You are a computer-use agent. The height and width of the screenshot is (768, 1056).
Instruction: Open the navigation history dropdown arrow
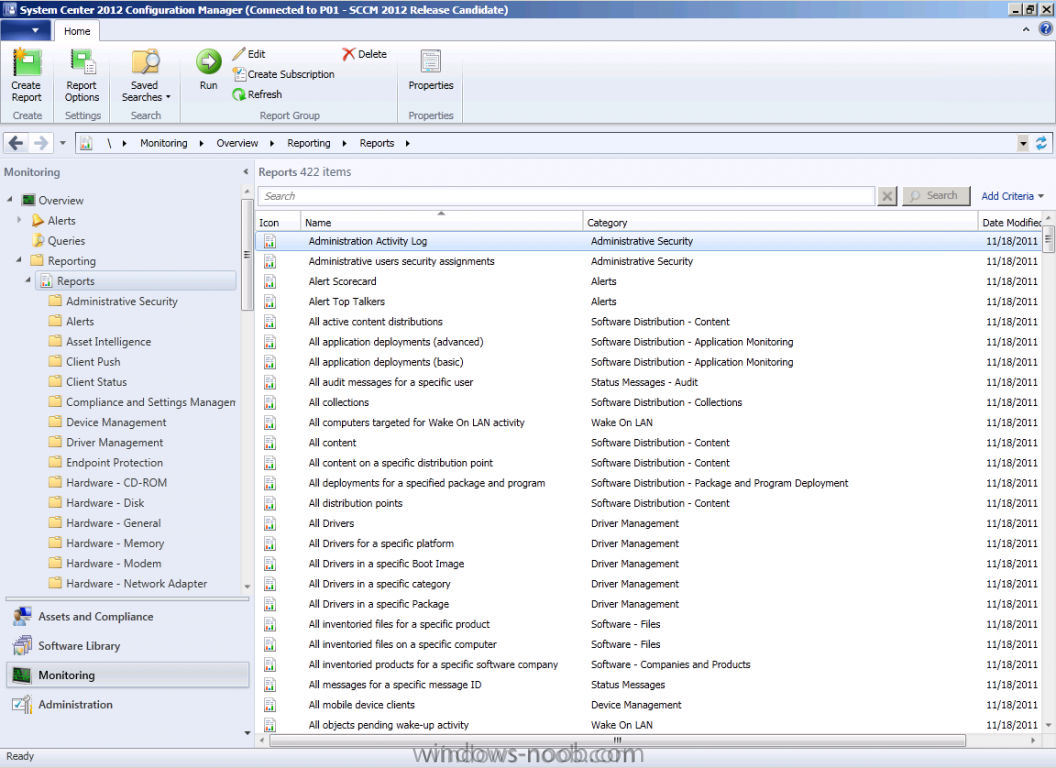click(x=63, y=143)
